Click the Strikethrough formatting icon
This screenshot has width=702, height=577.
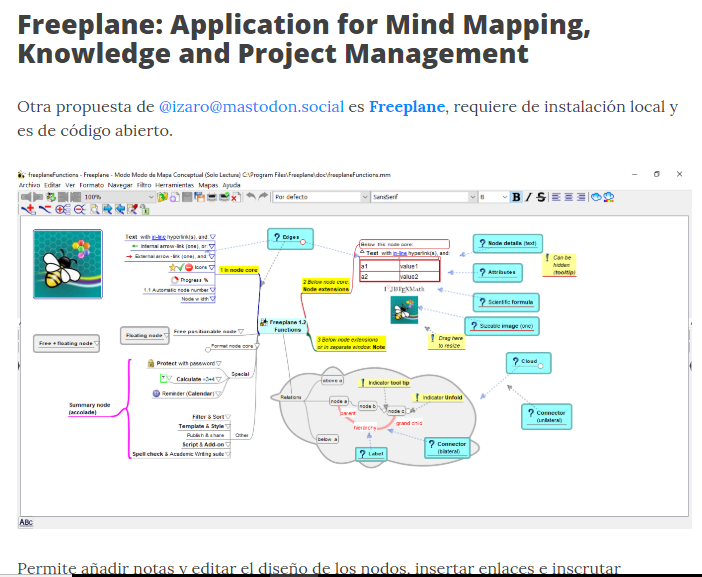point(541,197)
